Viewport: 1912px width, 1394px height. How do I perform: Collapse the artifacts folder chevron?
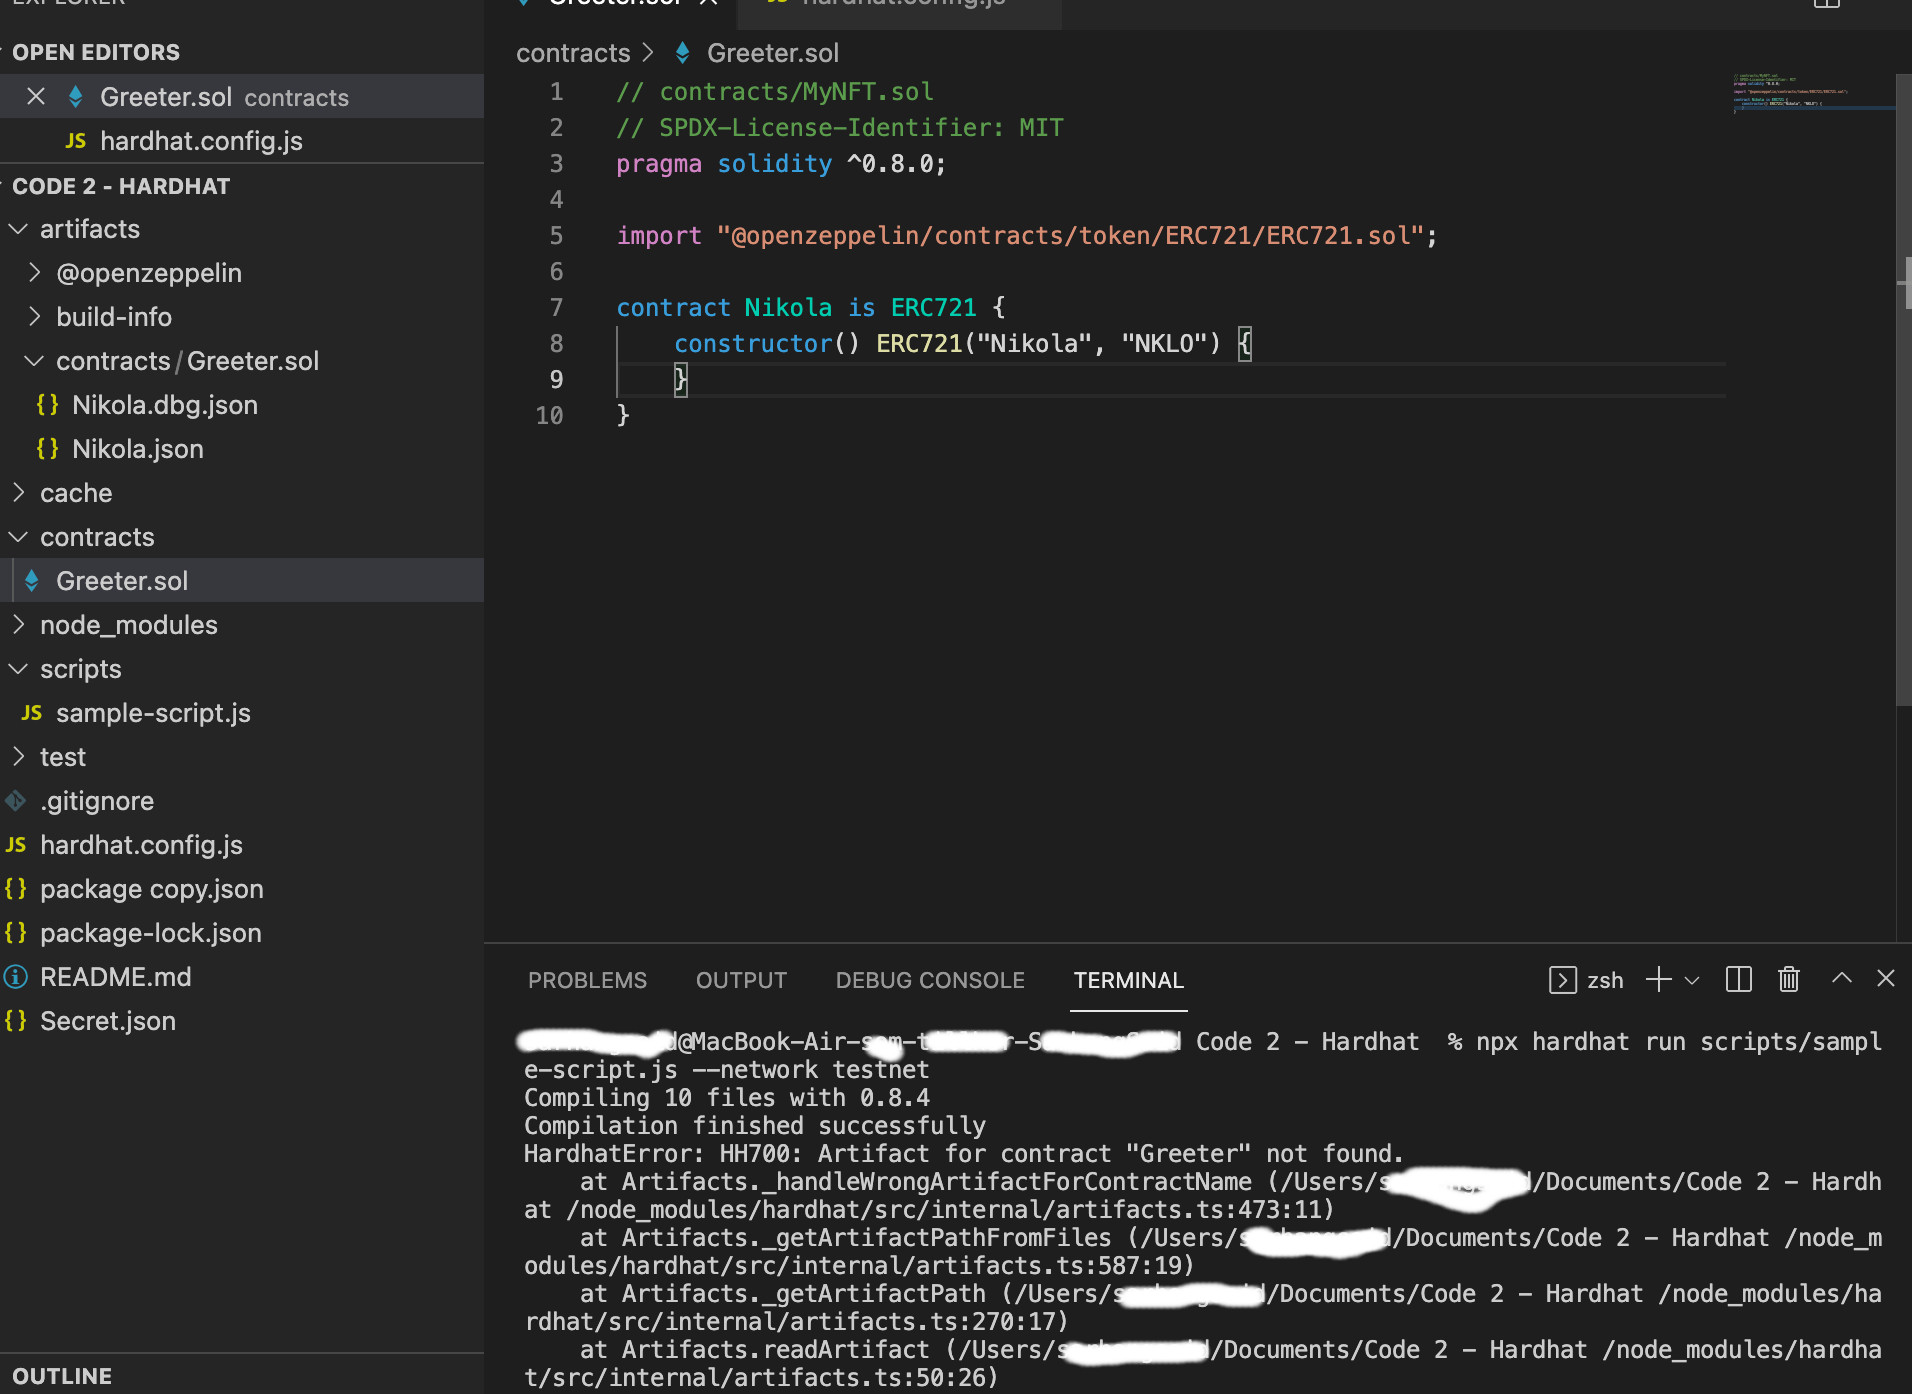click(x=18, y=229)
